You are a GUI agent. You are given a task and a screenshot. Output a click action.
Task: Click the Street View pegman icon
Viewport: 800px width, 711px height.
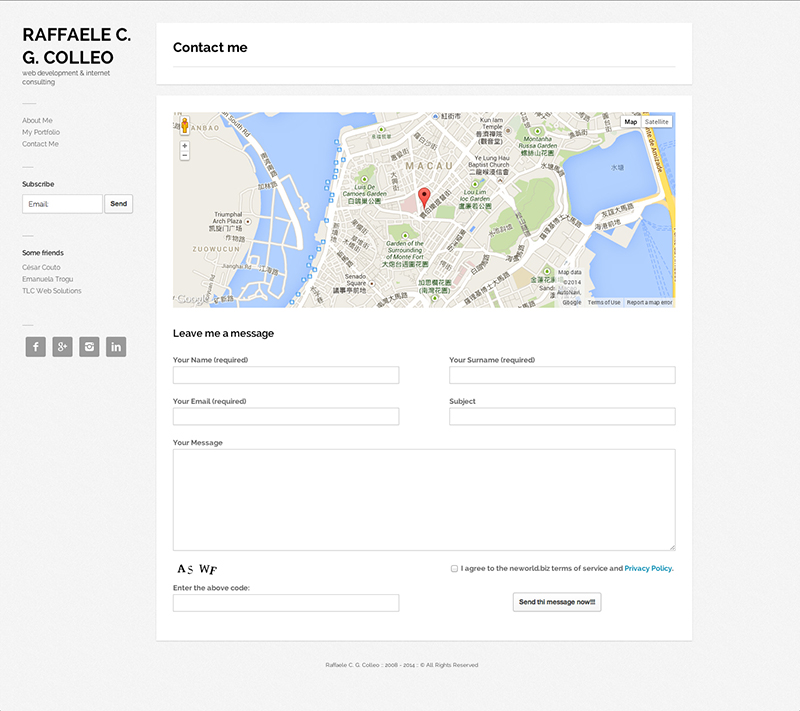[185, 126]
